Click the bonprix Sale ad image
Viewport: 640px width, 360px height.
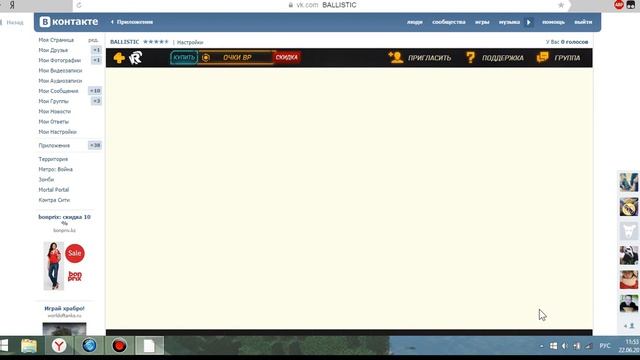[x=64, y=266]
